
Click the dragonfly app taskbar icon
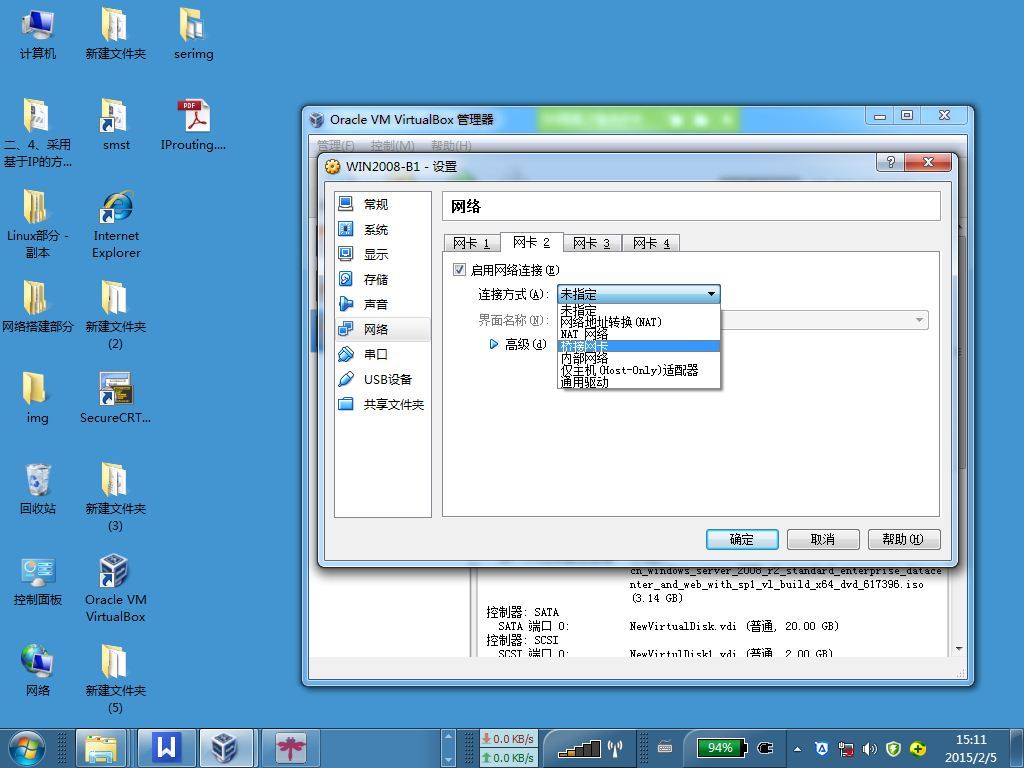(x=290, y=748)
